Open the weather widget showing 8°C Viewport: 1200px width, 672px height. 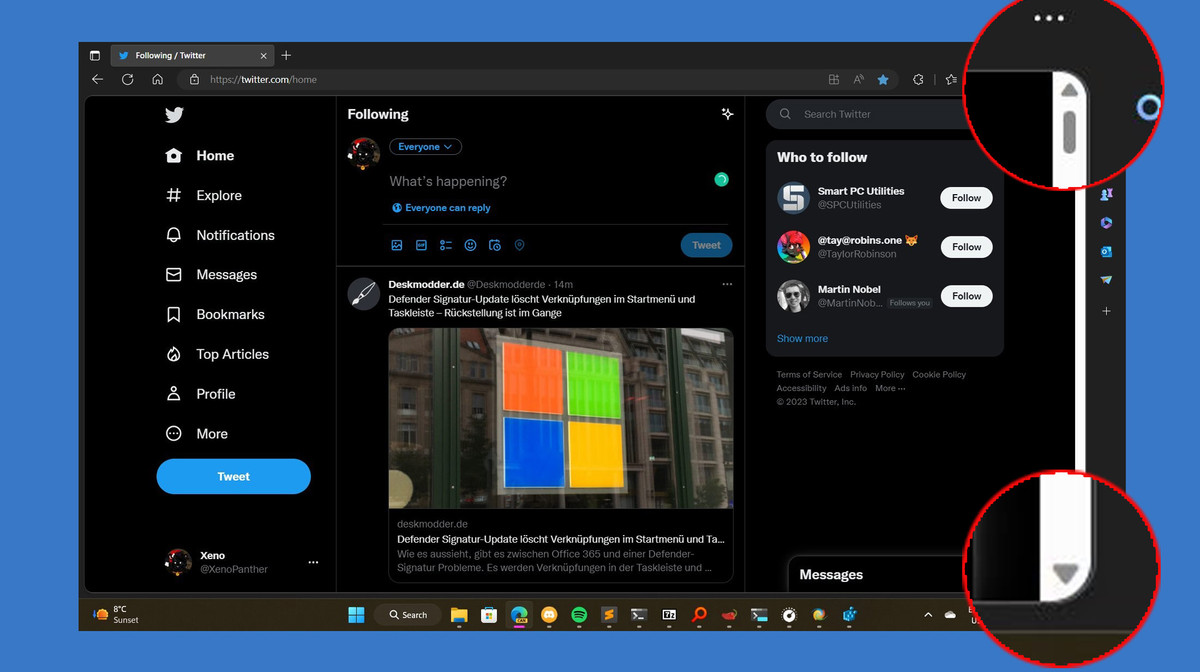[117, 614]
